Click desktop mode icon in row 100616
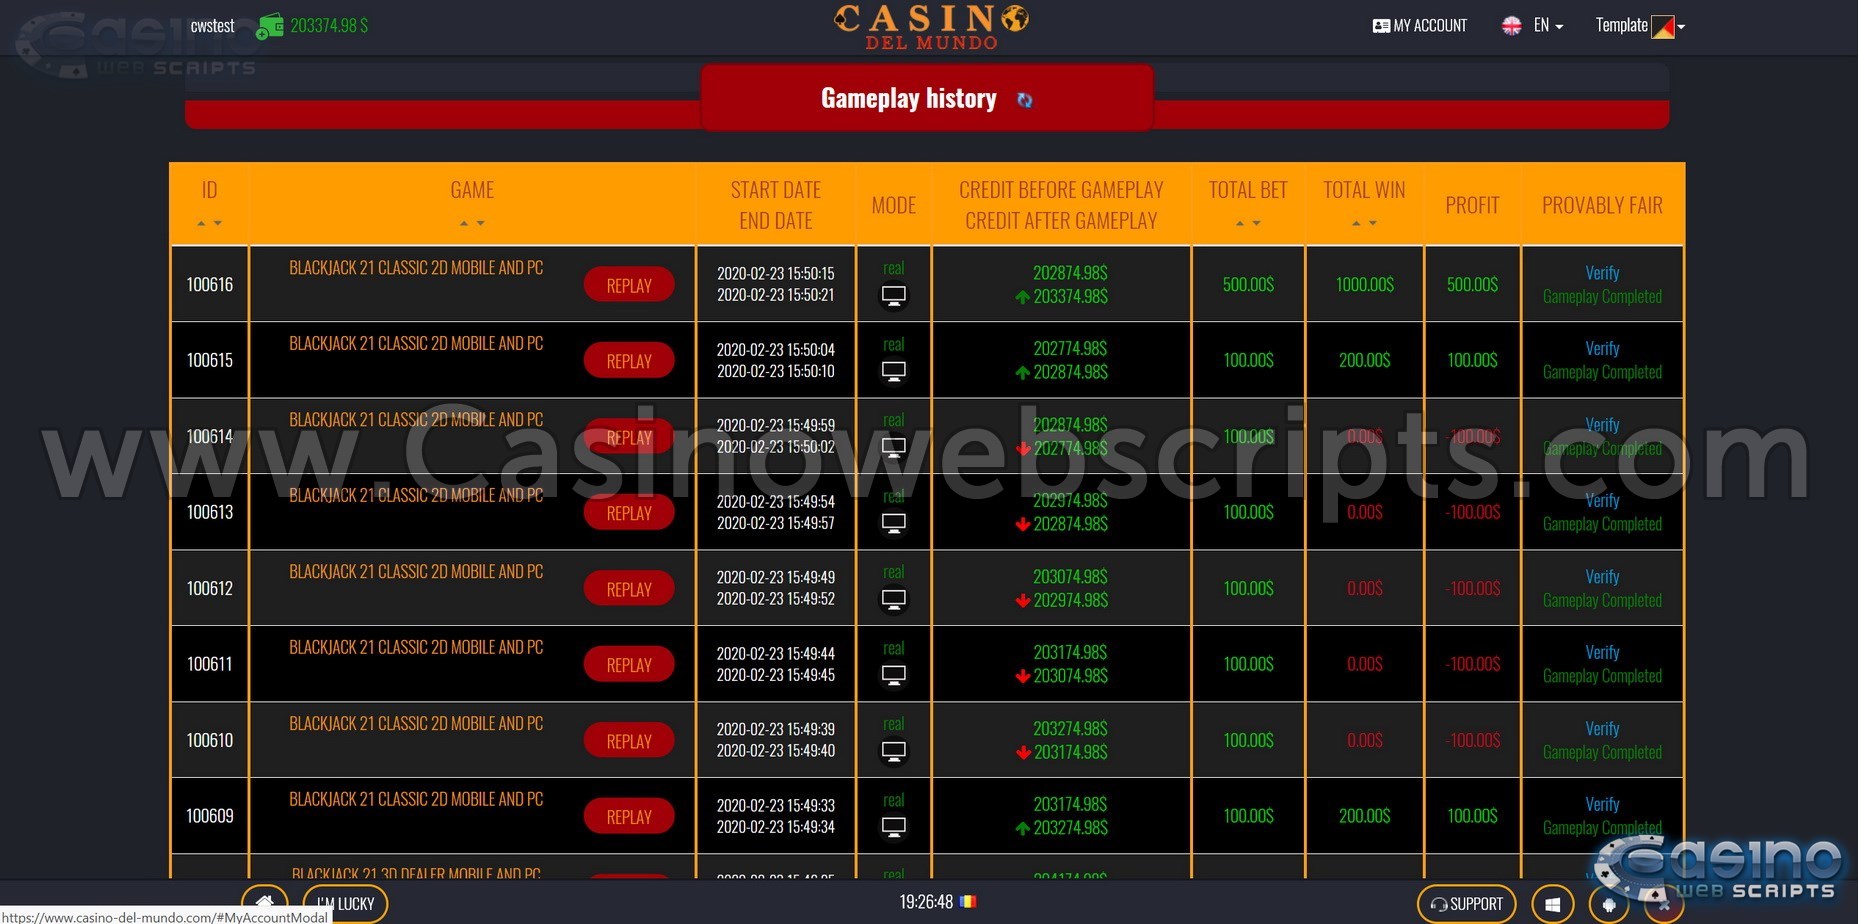Screen dimensions: 1858x924 (x=894, y=296)
